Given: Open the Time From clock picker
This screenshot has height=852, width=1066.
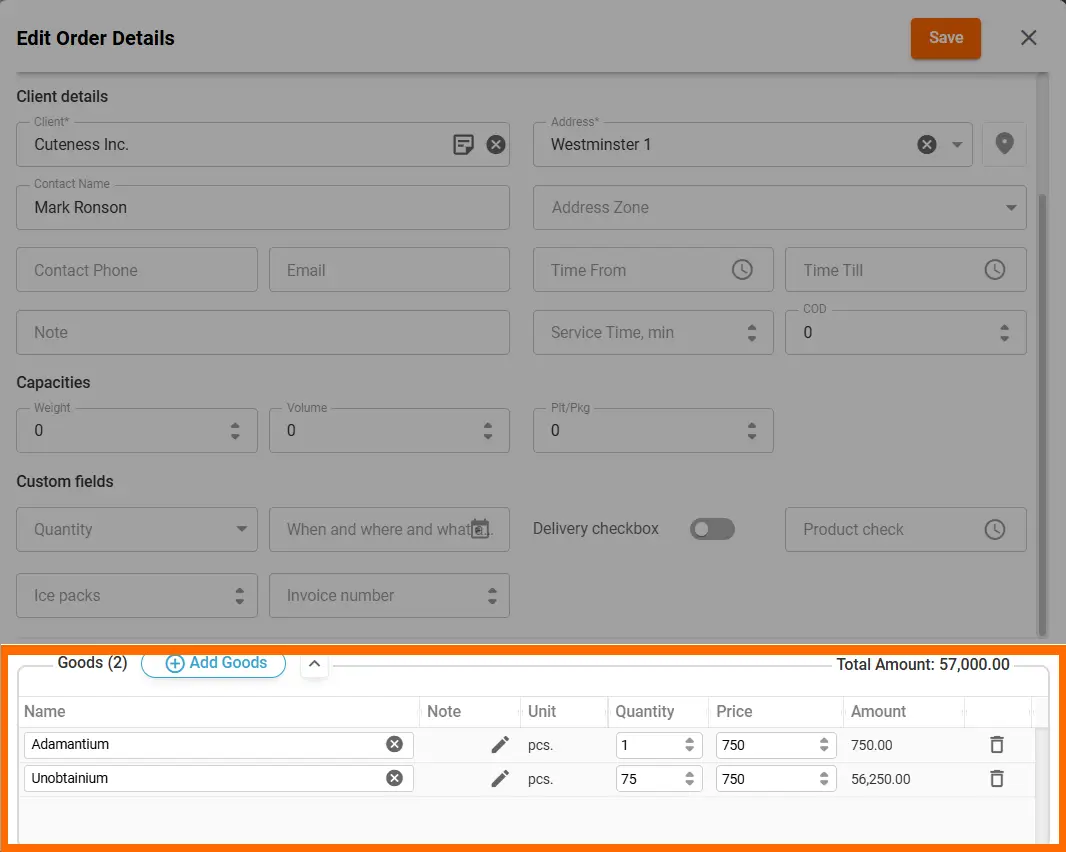Looking at the screenshot, I should point(742,269).
